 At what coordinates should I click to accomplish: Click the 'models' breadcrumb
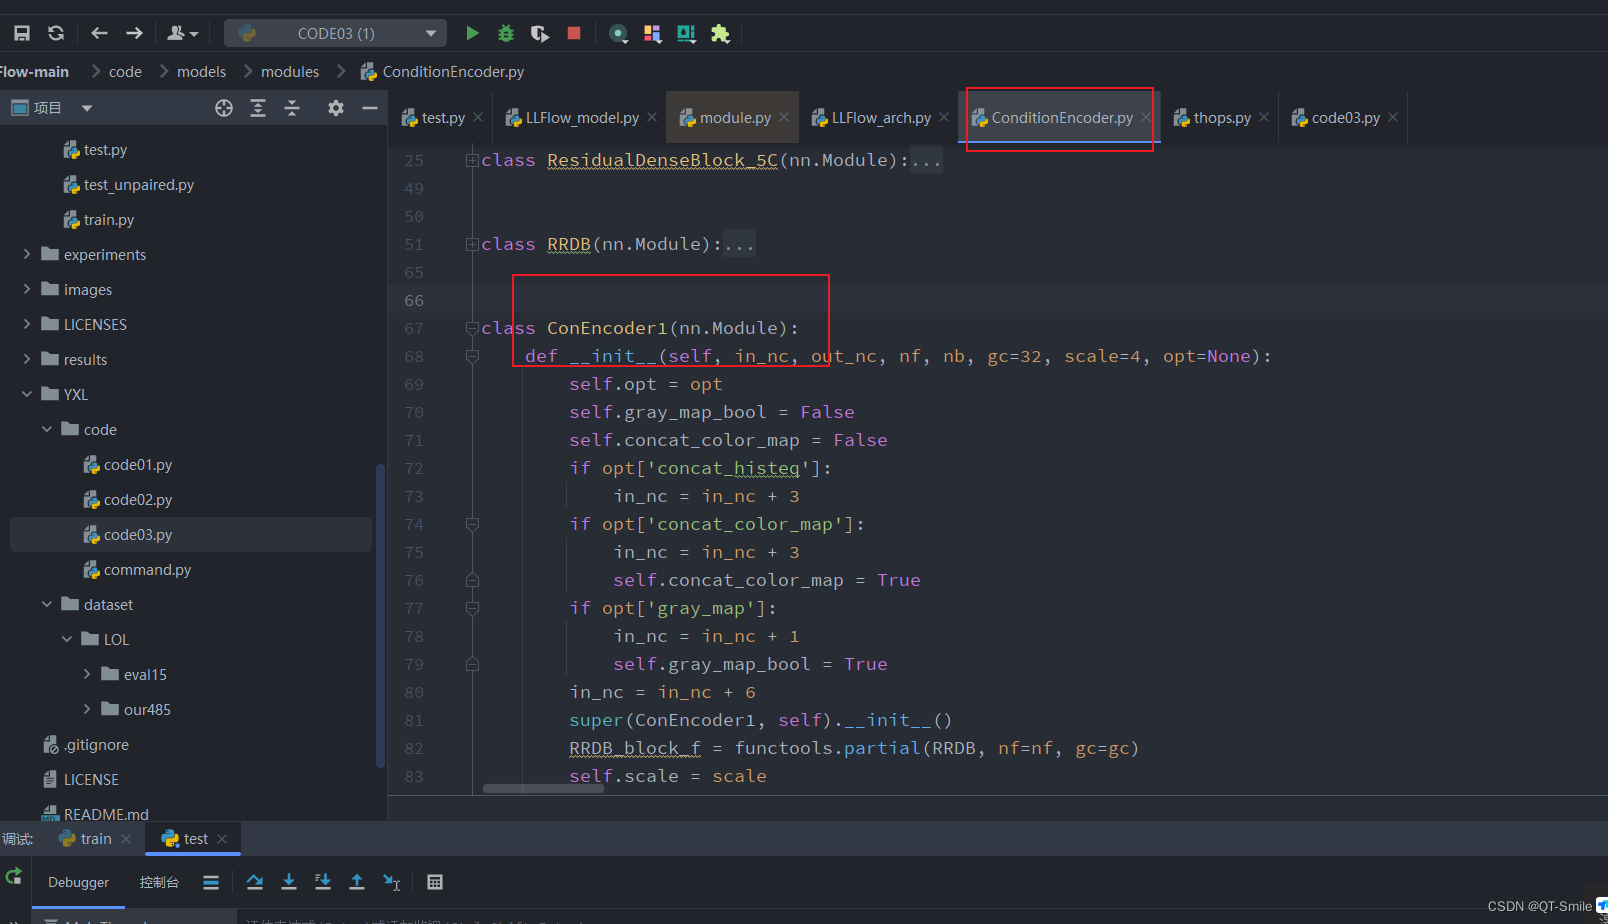point(201,72)
